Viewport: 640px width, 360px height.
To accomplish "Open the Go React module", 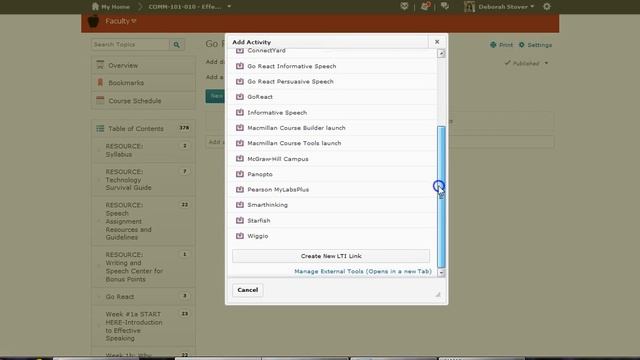I will [x=143, y=297].
